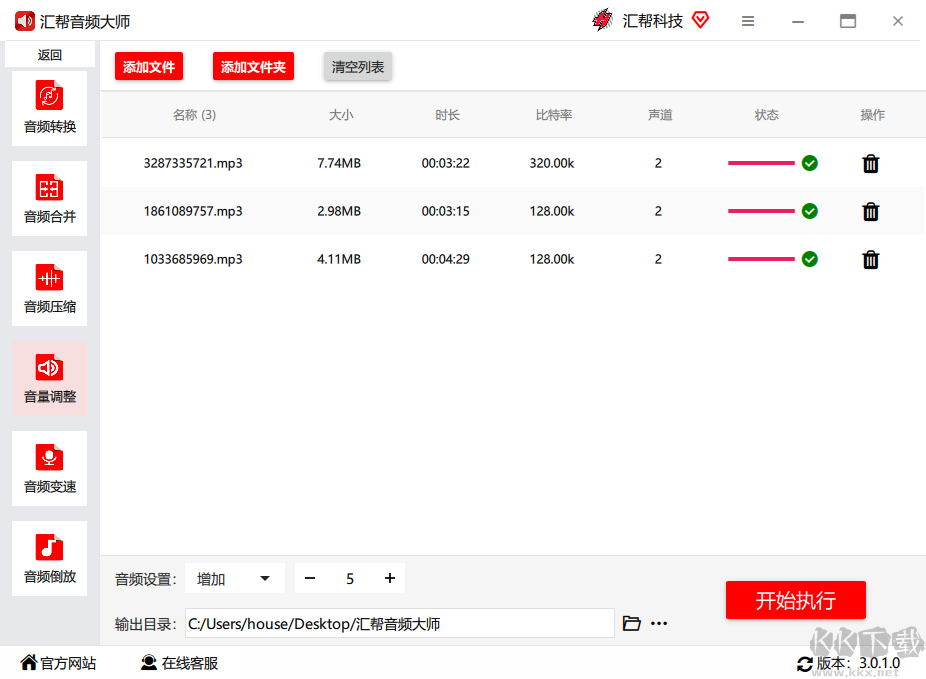Viewport: 926px width, 679px height.
Task: Open the 音频转换 audio conversion tool
Action: pos(49,108)
